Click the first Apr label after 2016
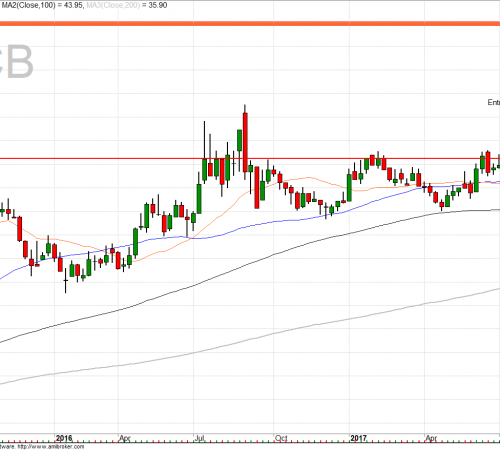The height and width of the screenshot is (450, 500). coord(125,438)
